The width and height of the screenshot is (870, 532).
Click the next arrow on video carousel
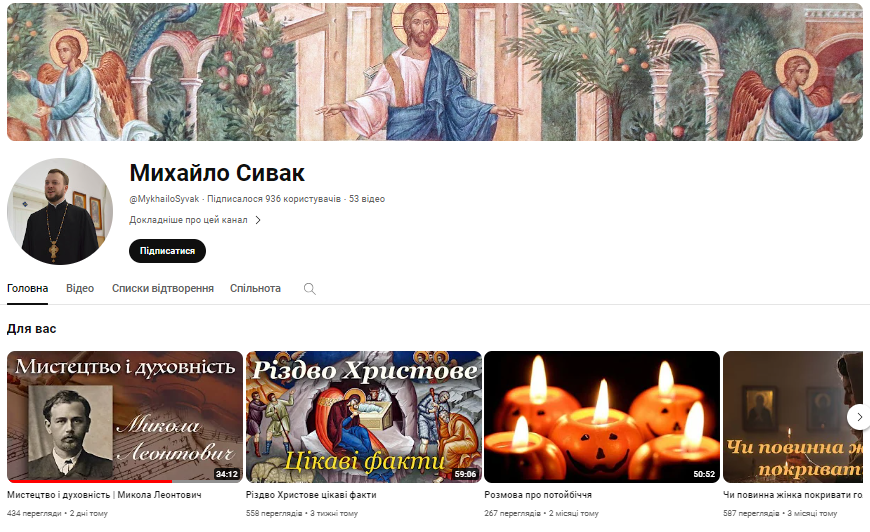pos(858,417)
